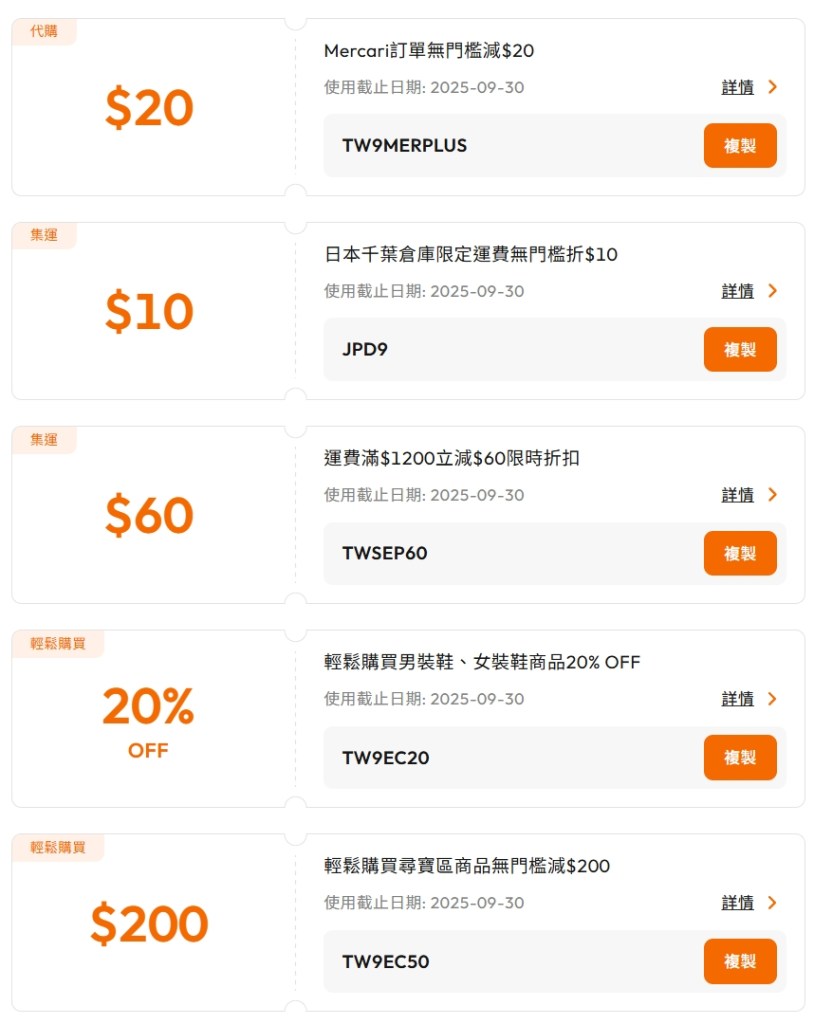
Task: View details of $200 treasure zone coupon
Action: point(738,903)
